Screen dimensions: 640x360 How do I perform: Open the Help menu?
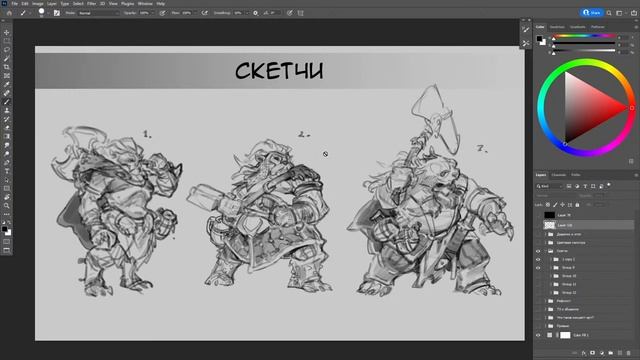pyautogui.click(x=160, y=4)
